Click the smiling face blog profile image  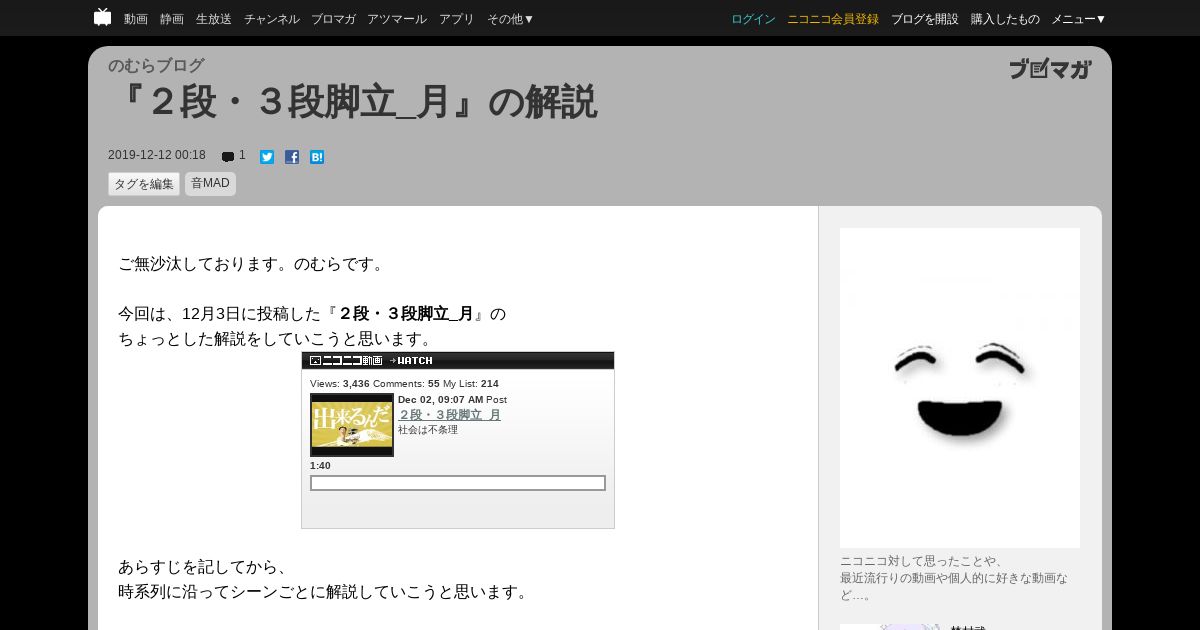[x=960, y=388]
